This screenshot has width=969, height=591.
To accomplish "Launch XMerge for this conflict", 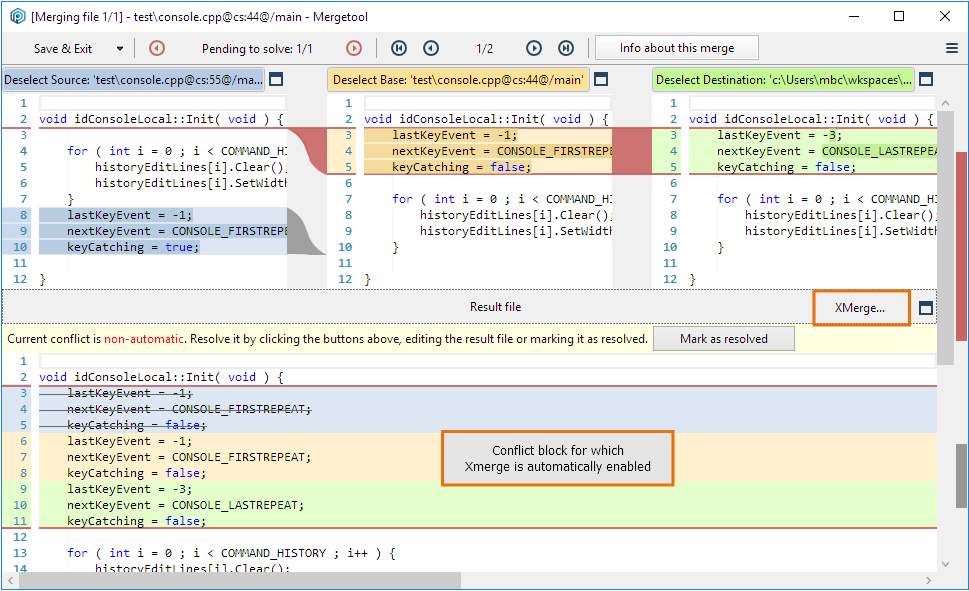I will coord(860,308).
